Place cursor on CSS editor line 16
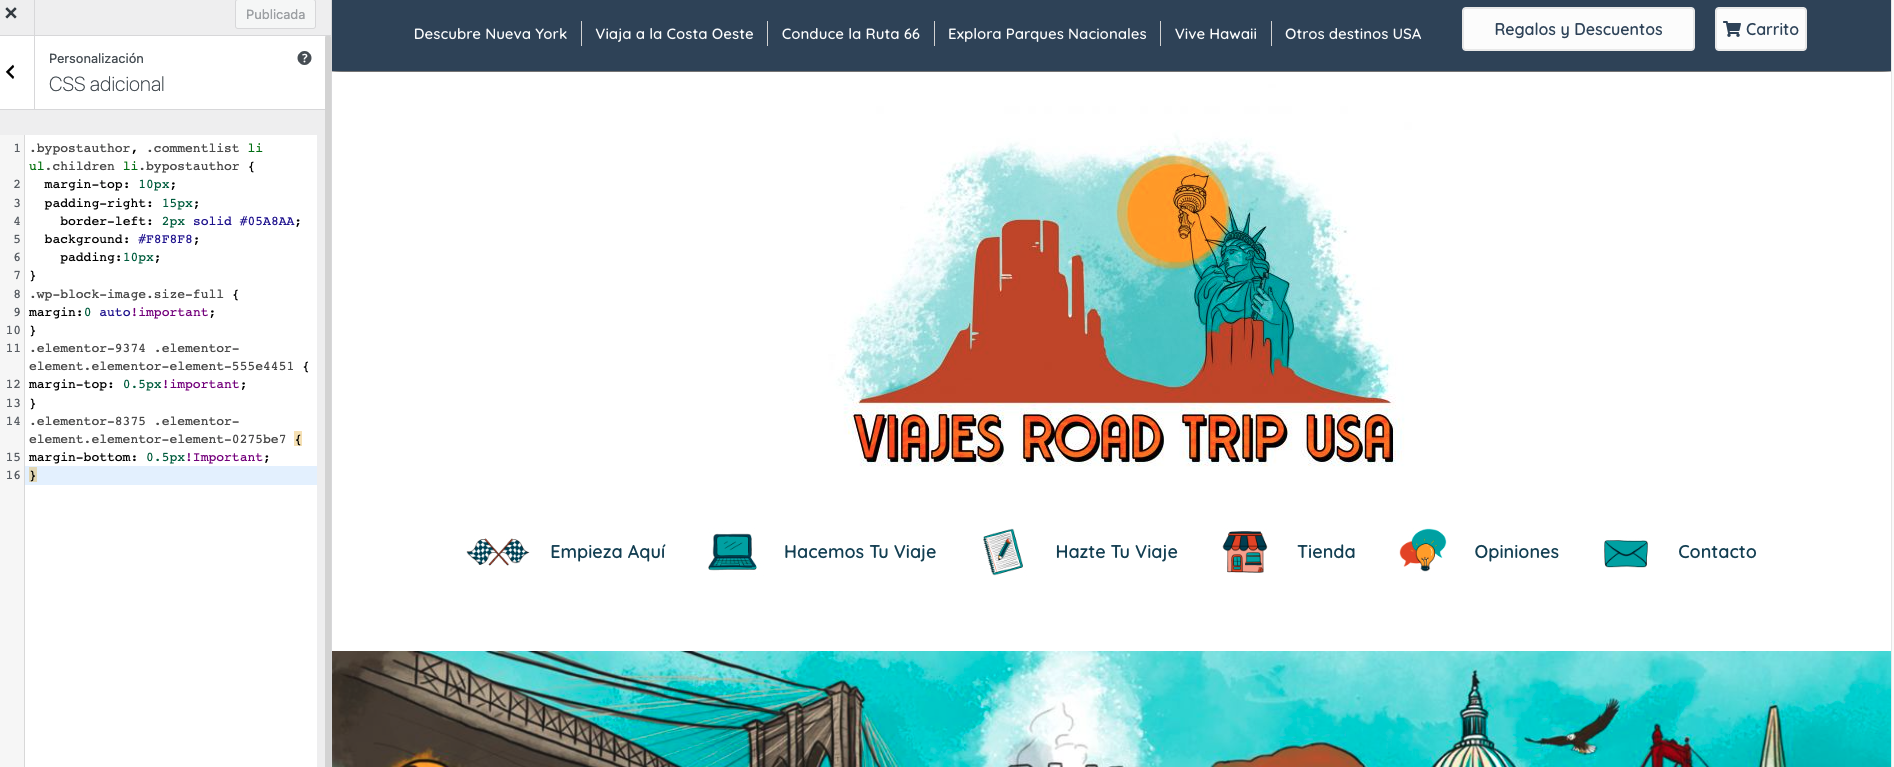 coord(170,476)
